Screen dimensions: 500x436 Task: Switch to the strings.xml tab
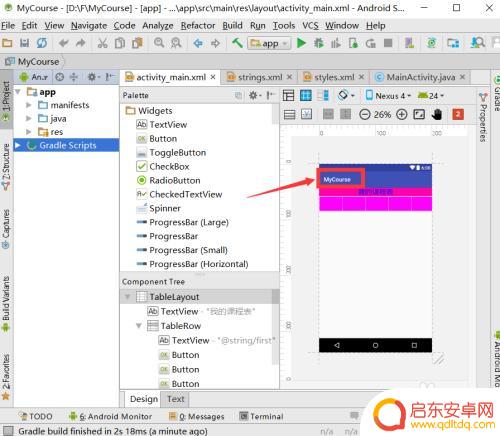click(260, 77)
